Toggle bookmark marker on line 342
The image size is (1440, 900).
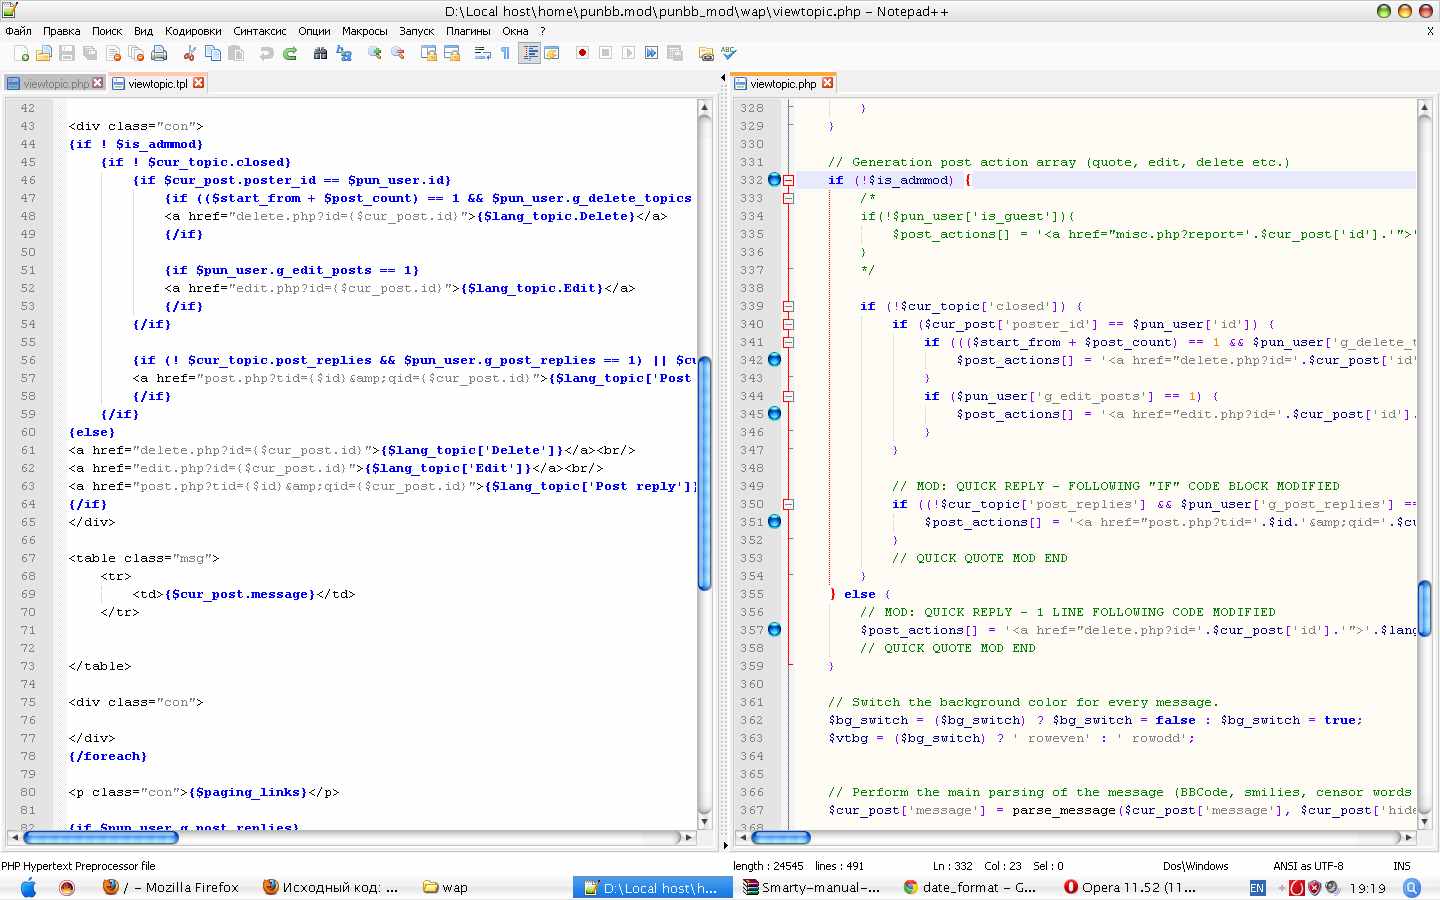[x=774, y=360]
